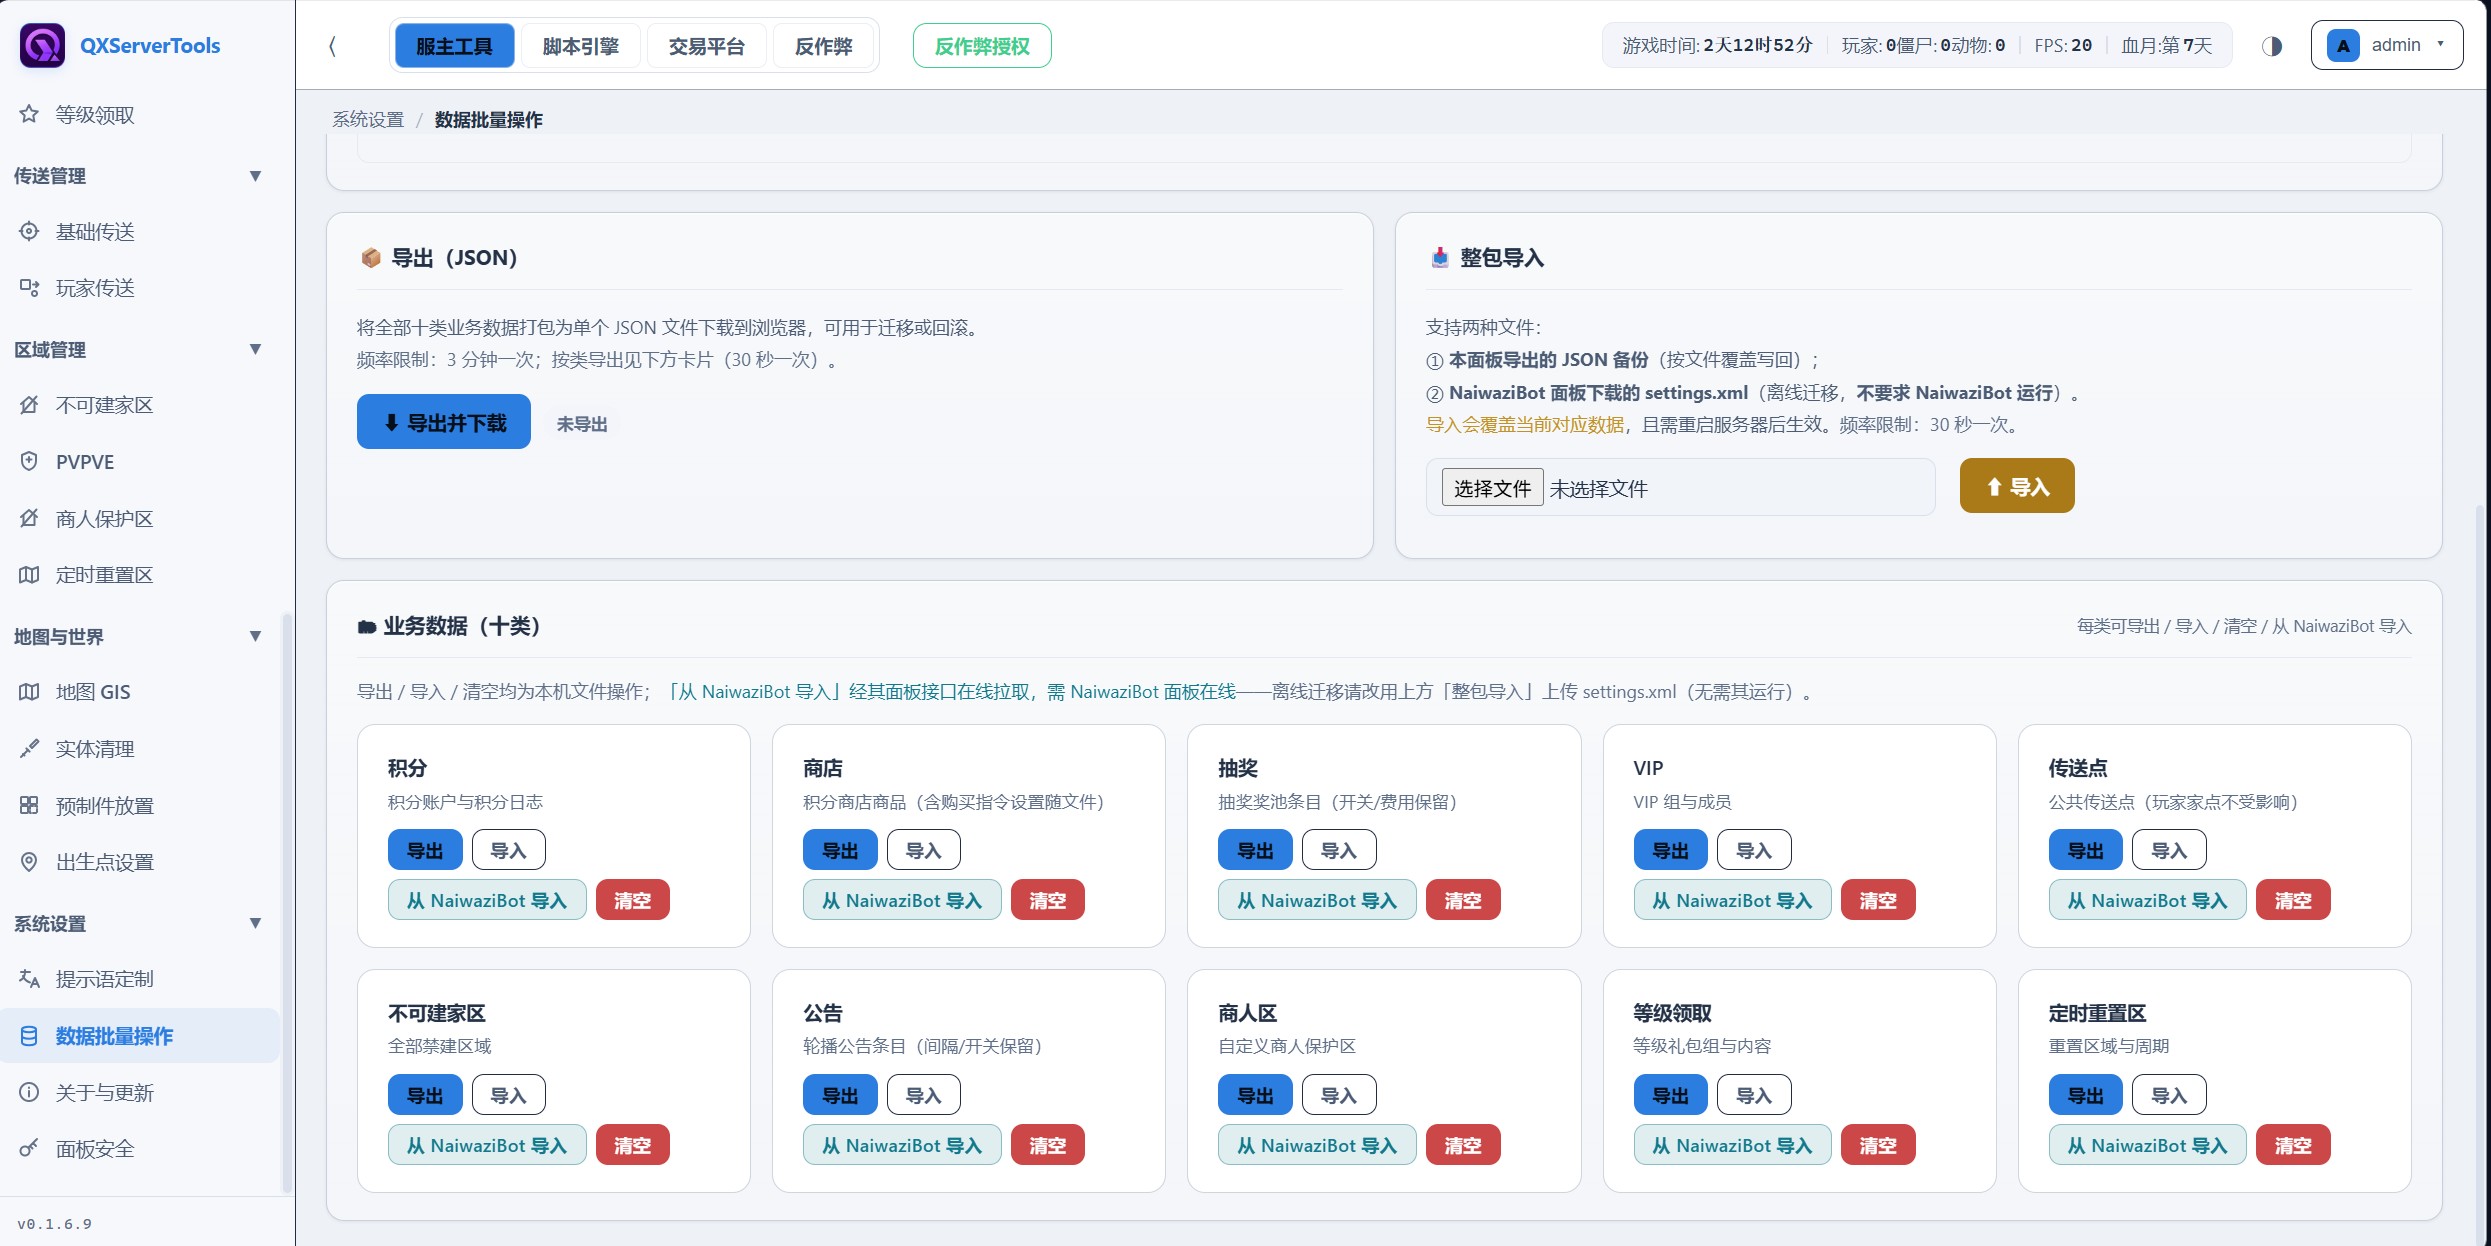The image size is (2491, 1246).
Task: Open 商人保护区 sidebar icon
Action: pyautogui.click(x=29, y=518)
